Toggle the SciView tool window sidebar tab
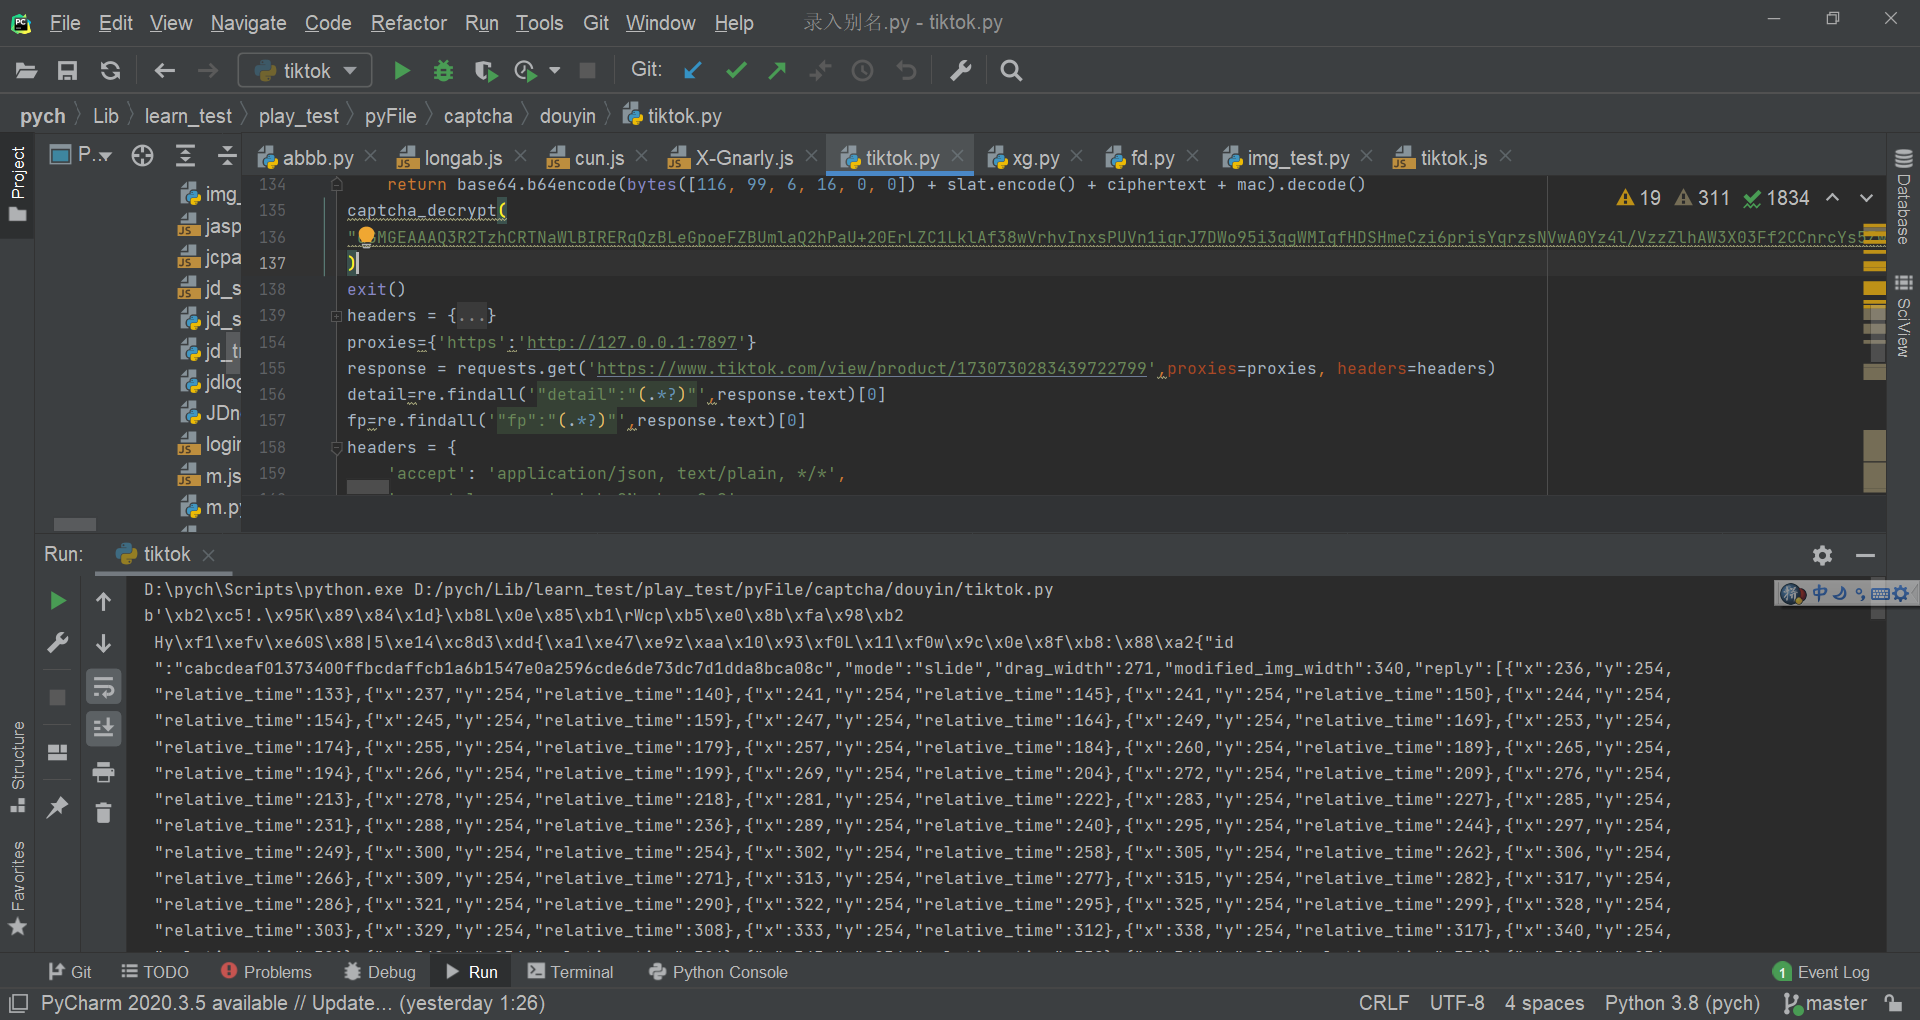Viewport: 1920px width, 1020px height. (x=1903, y=316)
